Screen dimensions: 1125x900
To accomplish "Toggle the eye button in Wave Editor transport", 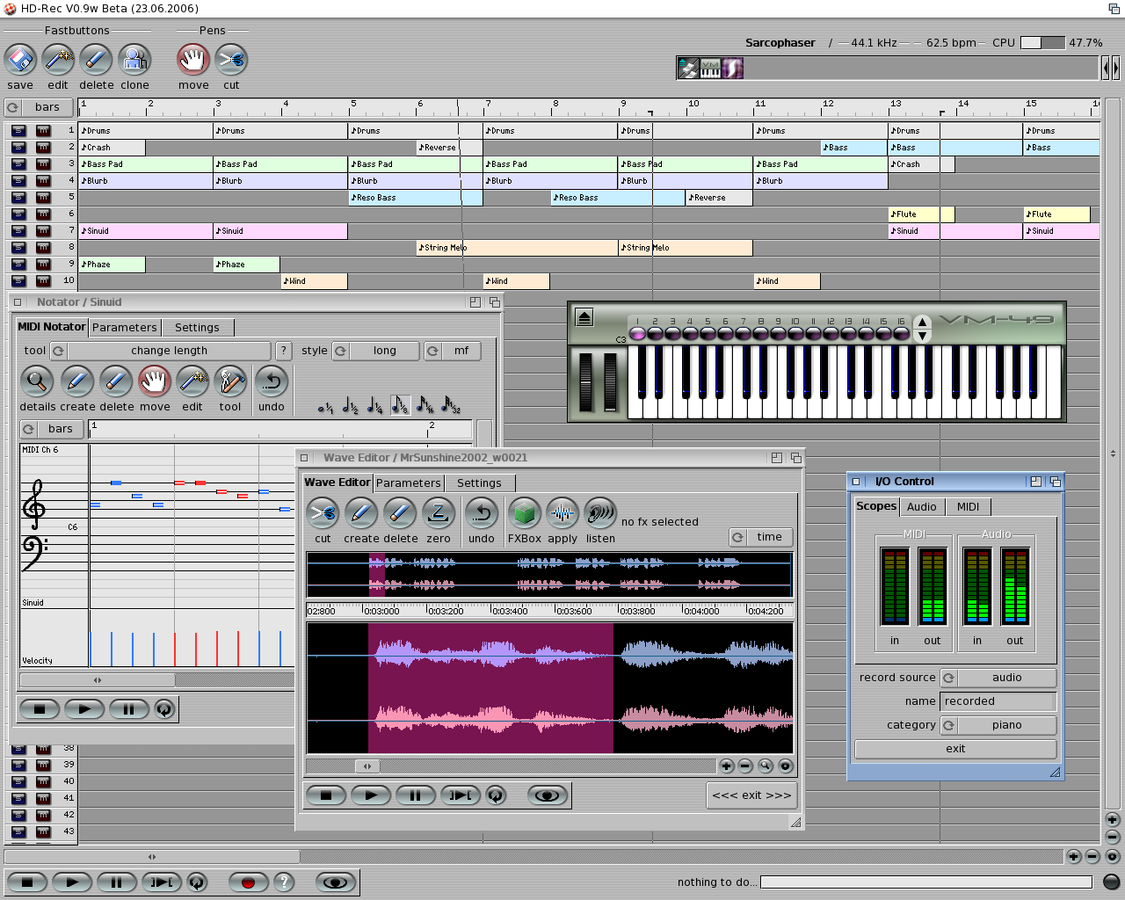I will 545,796.
